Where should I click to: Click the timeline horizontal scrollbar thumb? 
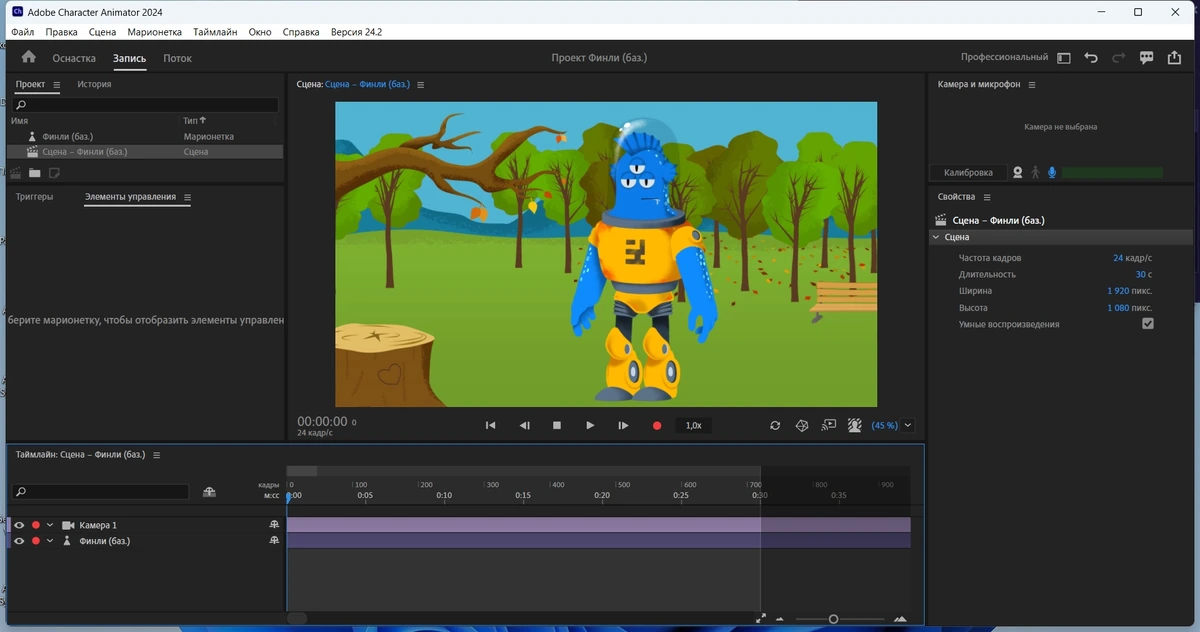[297, 618]
